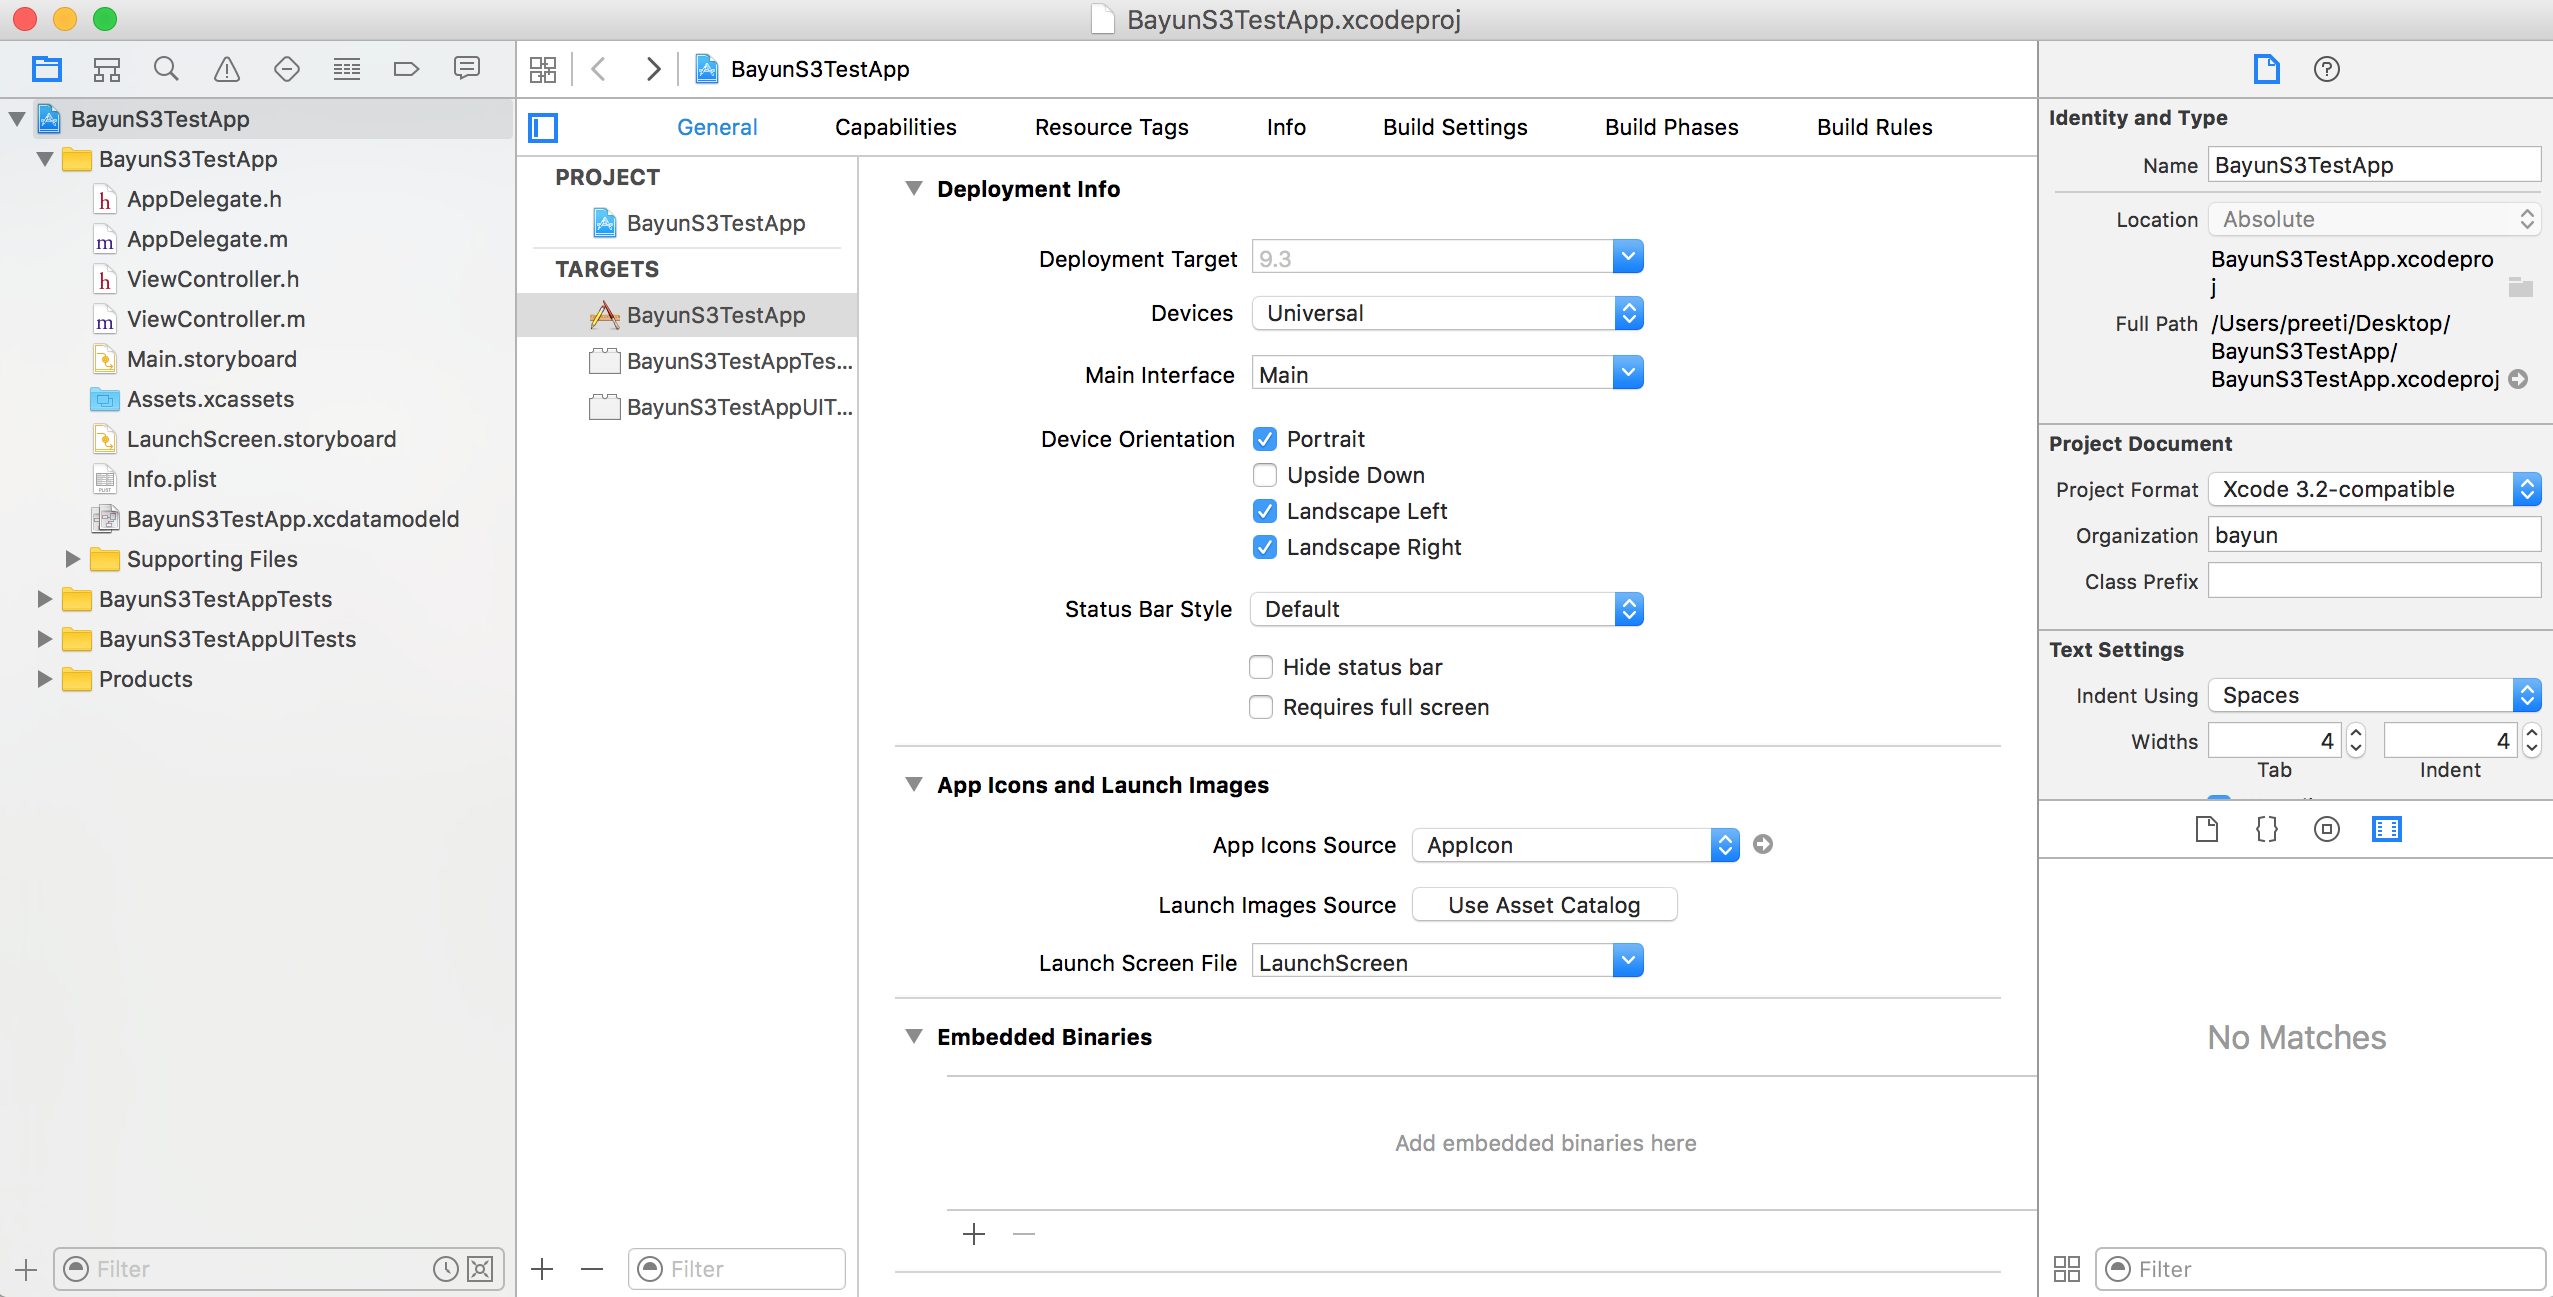Image resolution: width=2553 pixels, height=1297 pixels.
Task: Check Hide status bar
Action: (x=1261, y=667)
